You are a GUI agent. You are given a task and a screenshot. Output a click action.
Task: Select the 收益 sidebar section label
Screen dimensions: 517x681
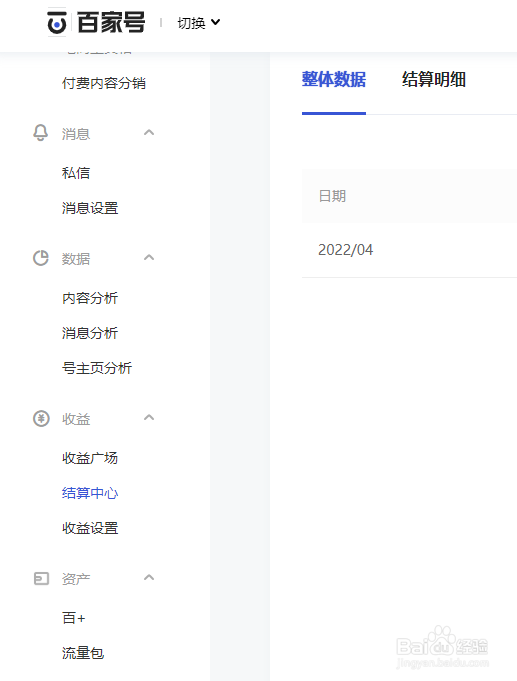(x=76, y=419)
